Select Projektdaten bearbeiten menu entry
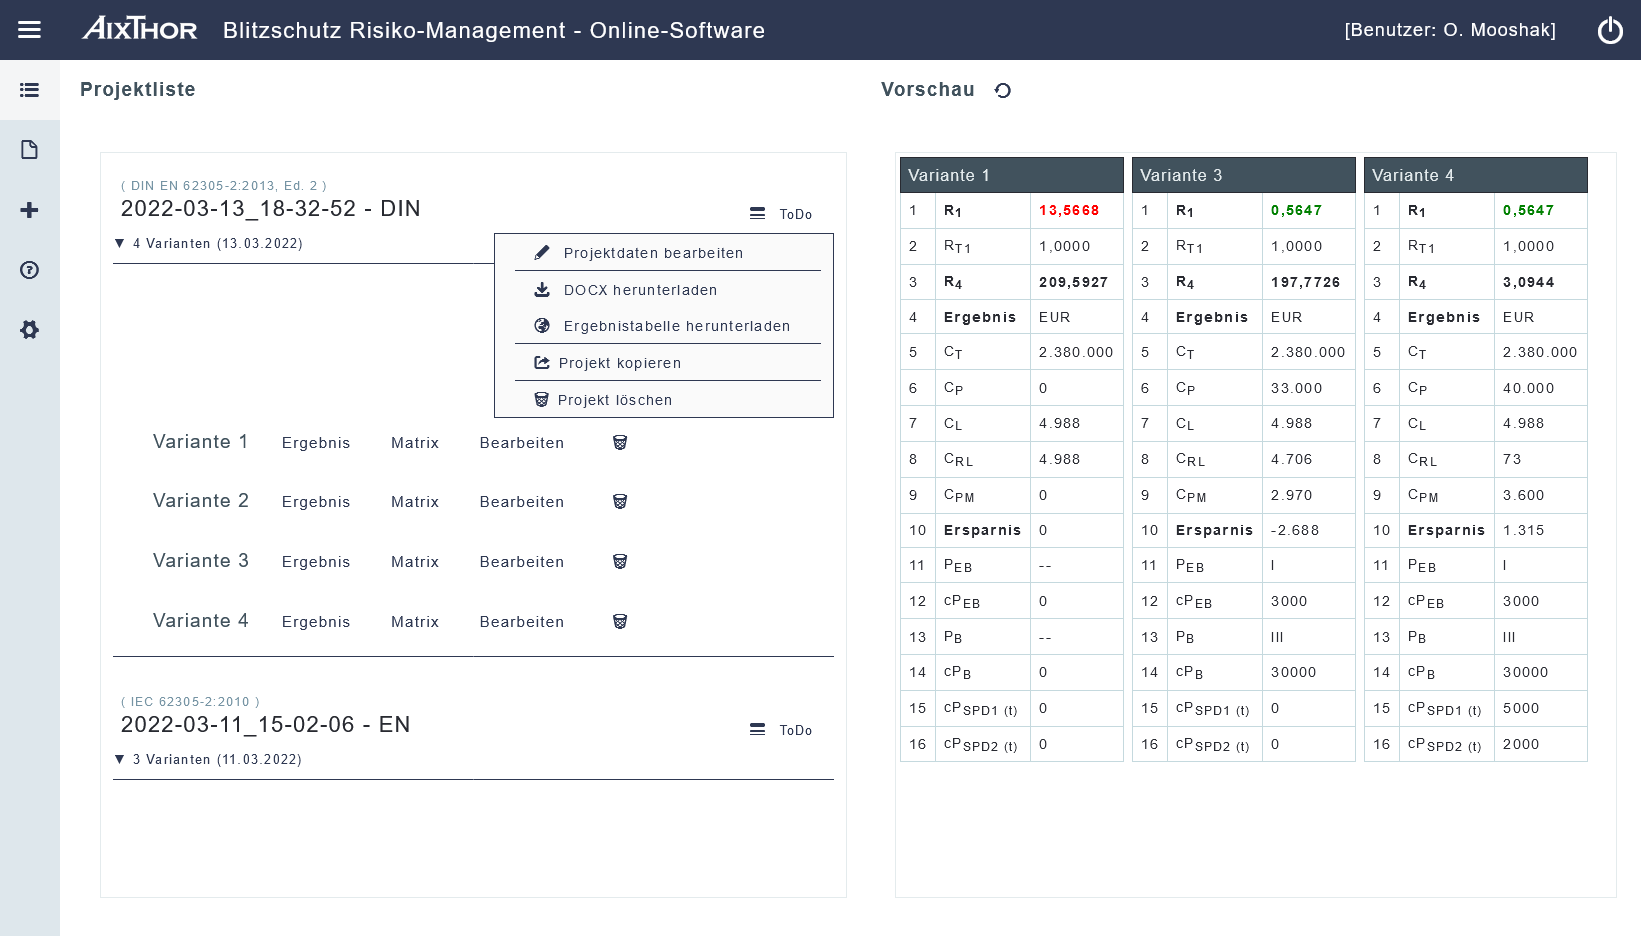The width and height of the screenshot is (1641, 936). pos(652,253)
